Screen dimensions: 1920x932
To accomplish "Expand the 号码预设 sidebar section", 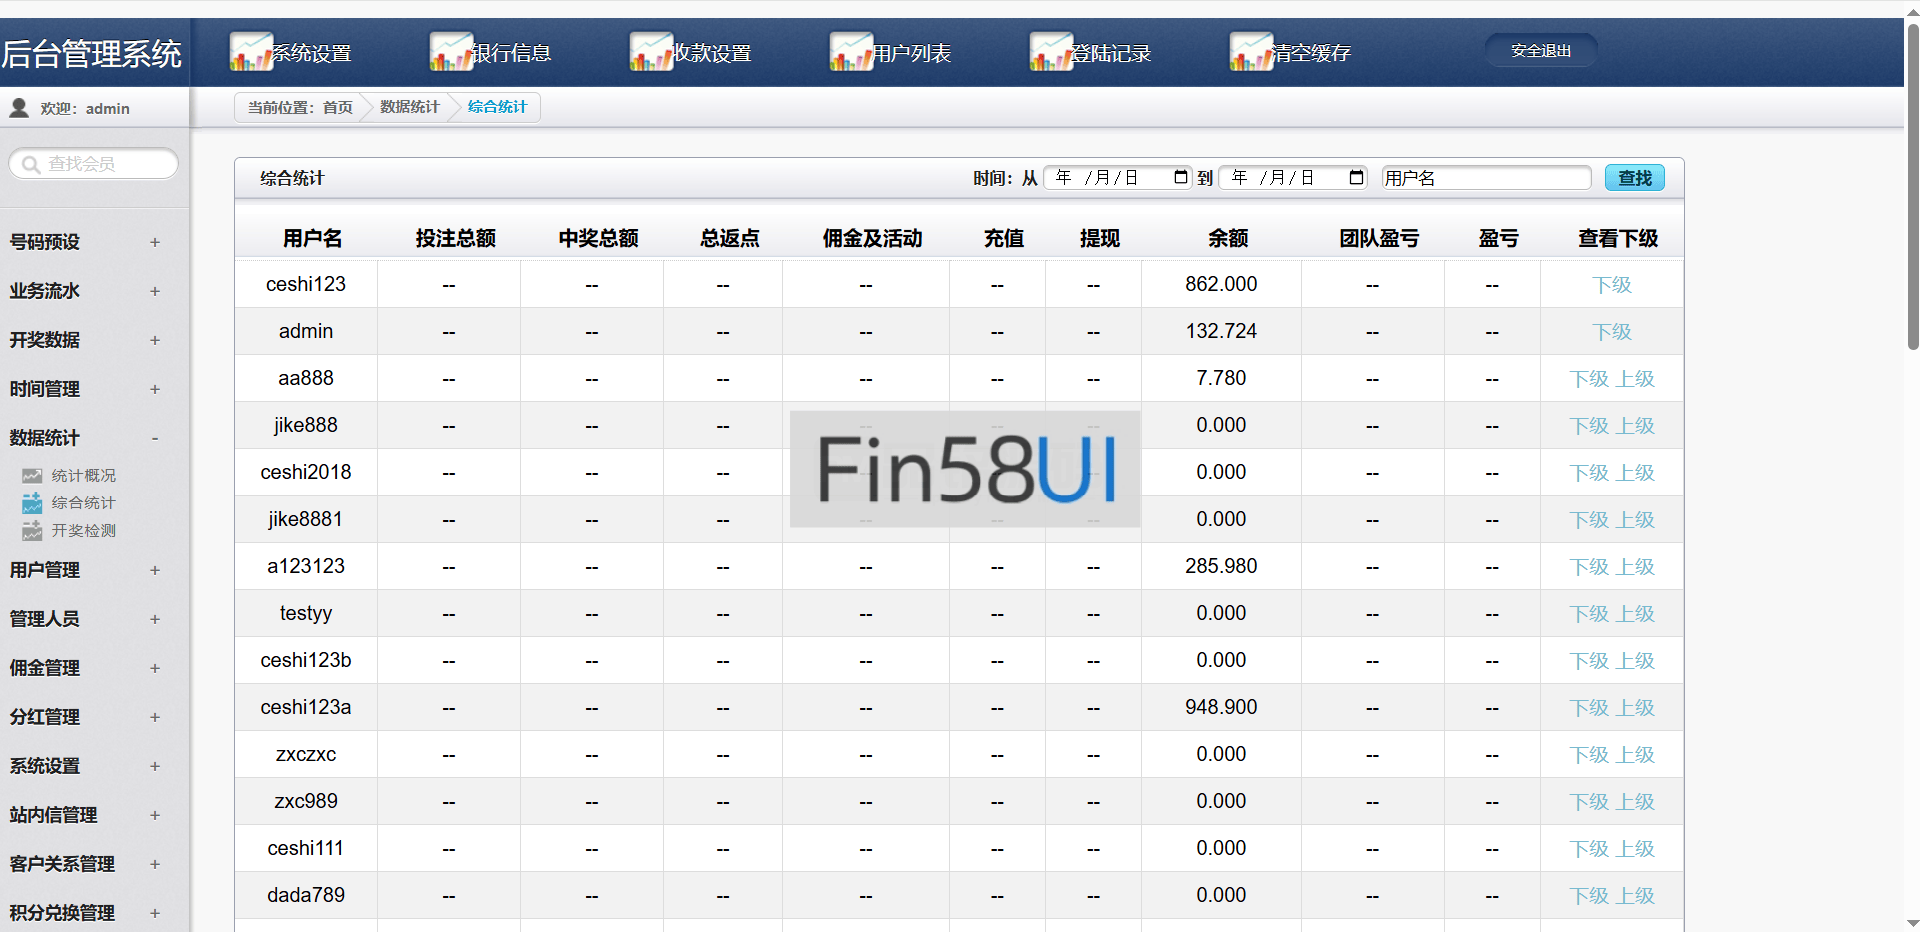I will (x=155, y=242).
